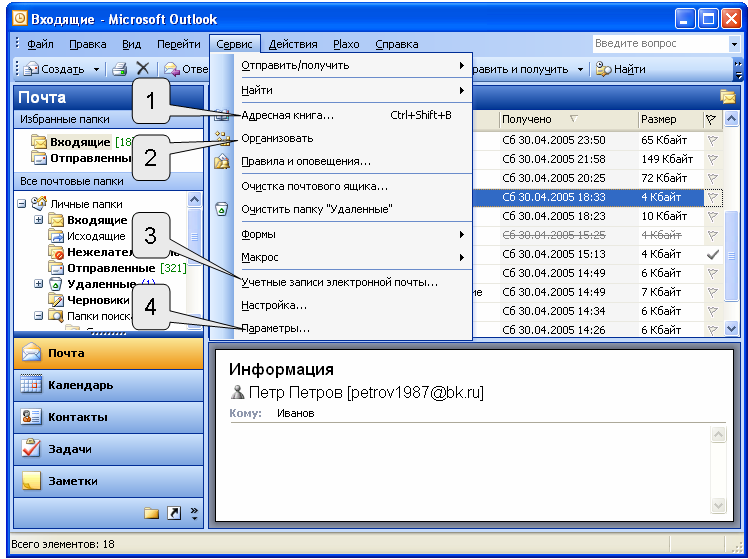Open the Действия menu
The image size is (748, 559).
pos(293,44)
